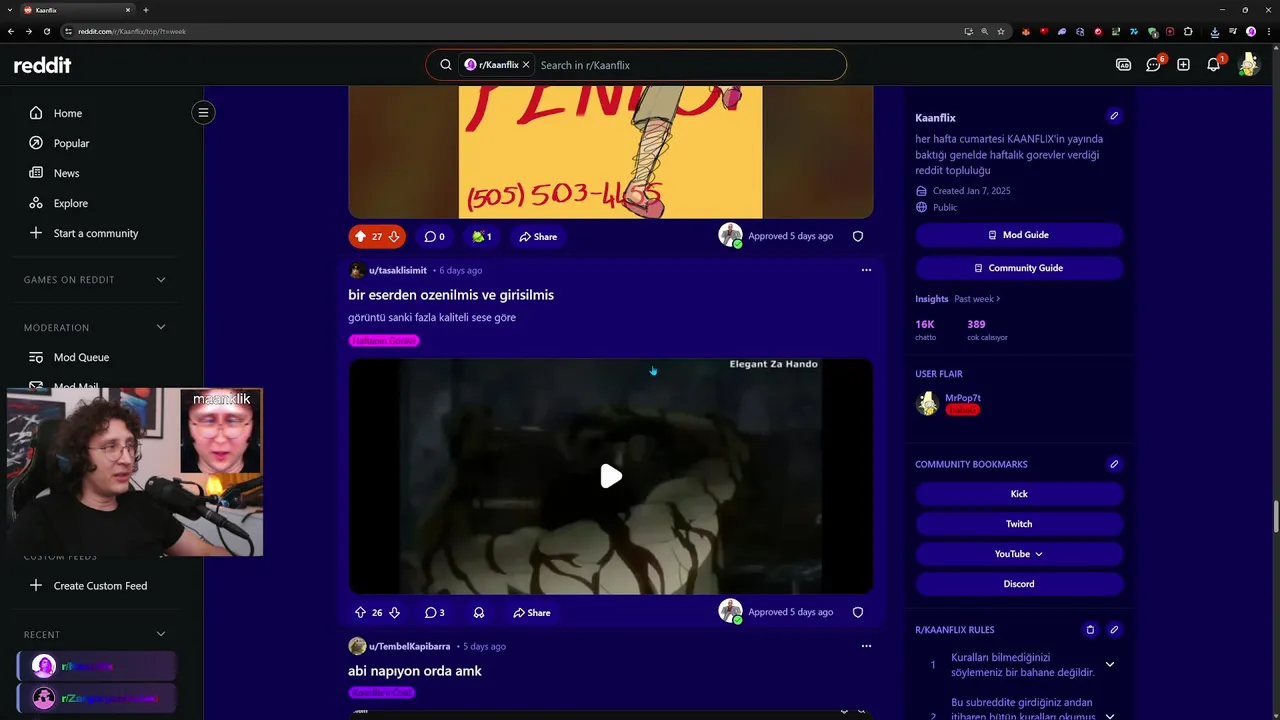The image size is (1280, 720).
Task: Open the Discord bookmark
Action: [1019, 584]
